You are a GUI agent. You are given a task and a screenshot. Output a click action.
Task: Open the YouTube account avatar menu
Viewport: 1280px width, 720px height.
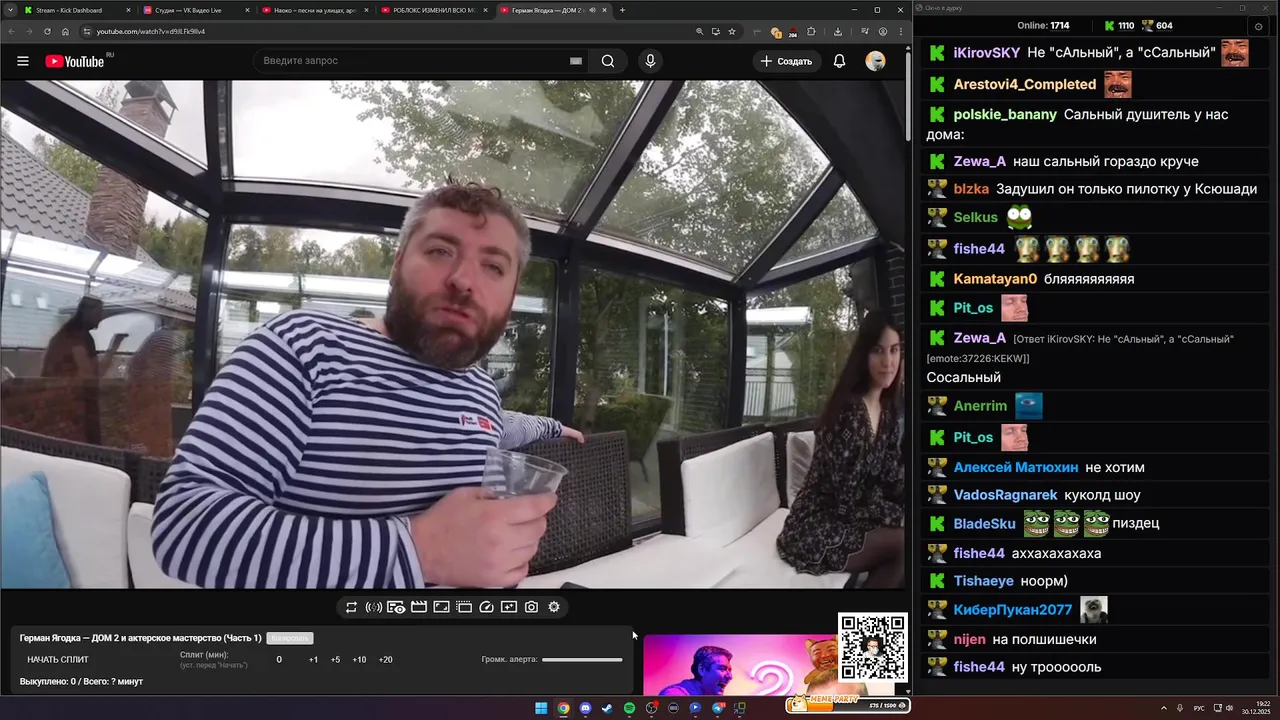coord(875,61)
